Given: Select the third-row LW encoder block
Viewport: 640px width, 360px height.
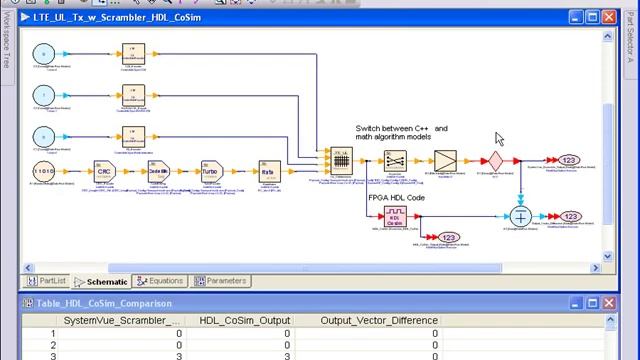Looking at the screenshot, I should click(133, 137).
